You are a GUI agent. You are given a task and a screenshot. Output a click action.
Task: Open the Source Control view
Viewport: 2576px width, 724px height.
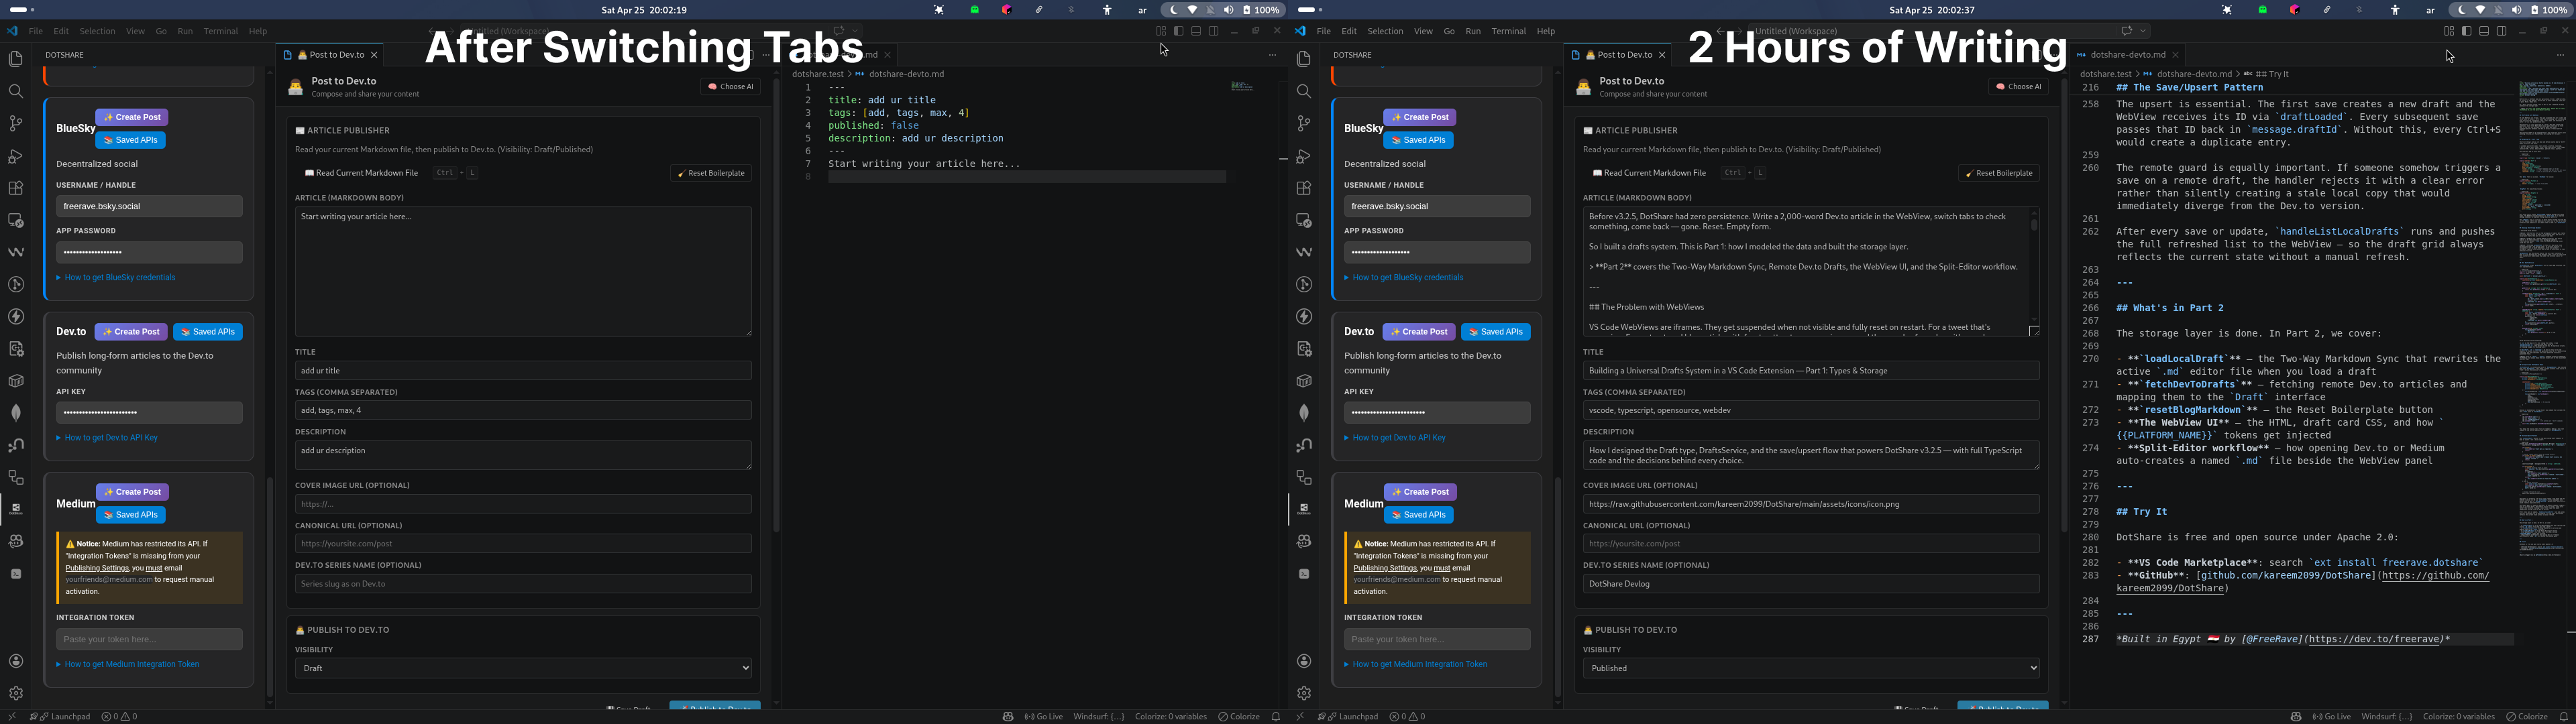point(15,123)
